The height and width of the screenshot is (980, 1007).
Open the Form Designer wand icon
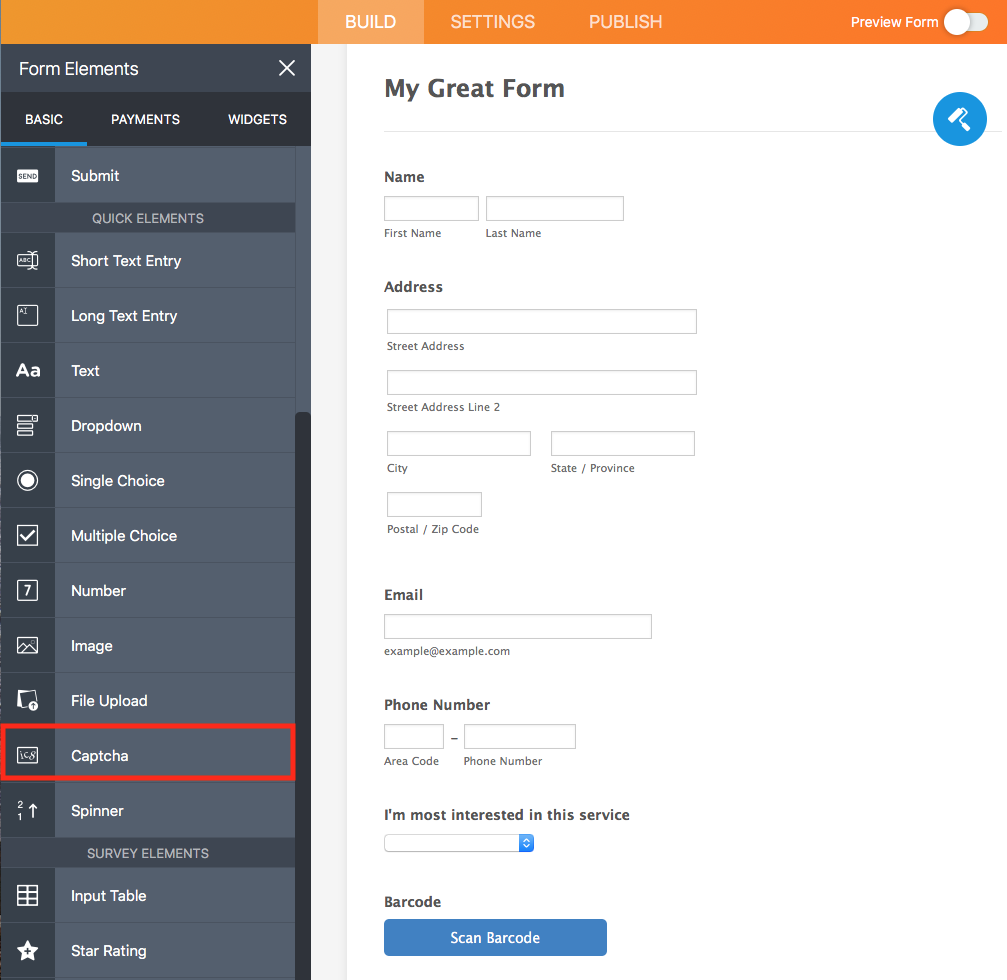click(959, 119)
